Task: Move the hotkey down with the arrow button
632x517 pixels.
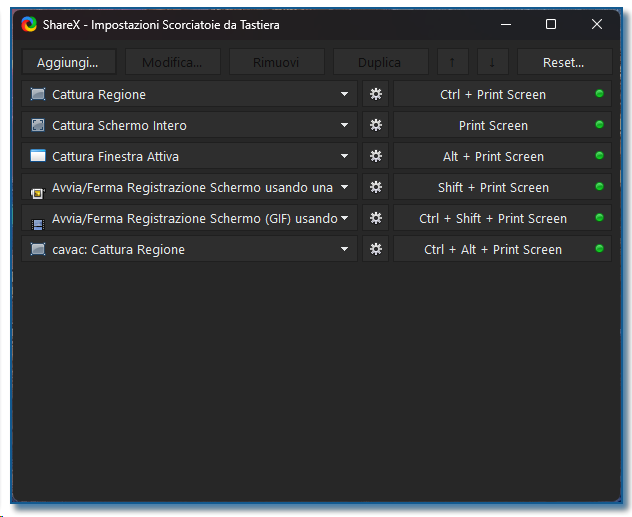Action: (492, 62)
